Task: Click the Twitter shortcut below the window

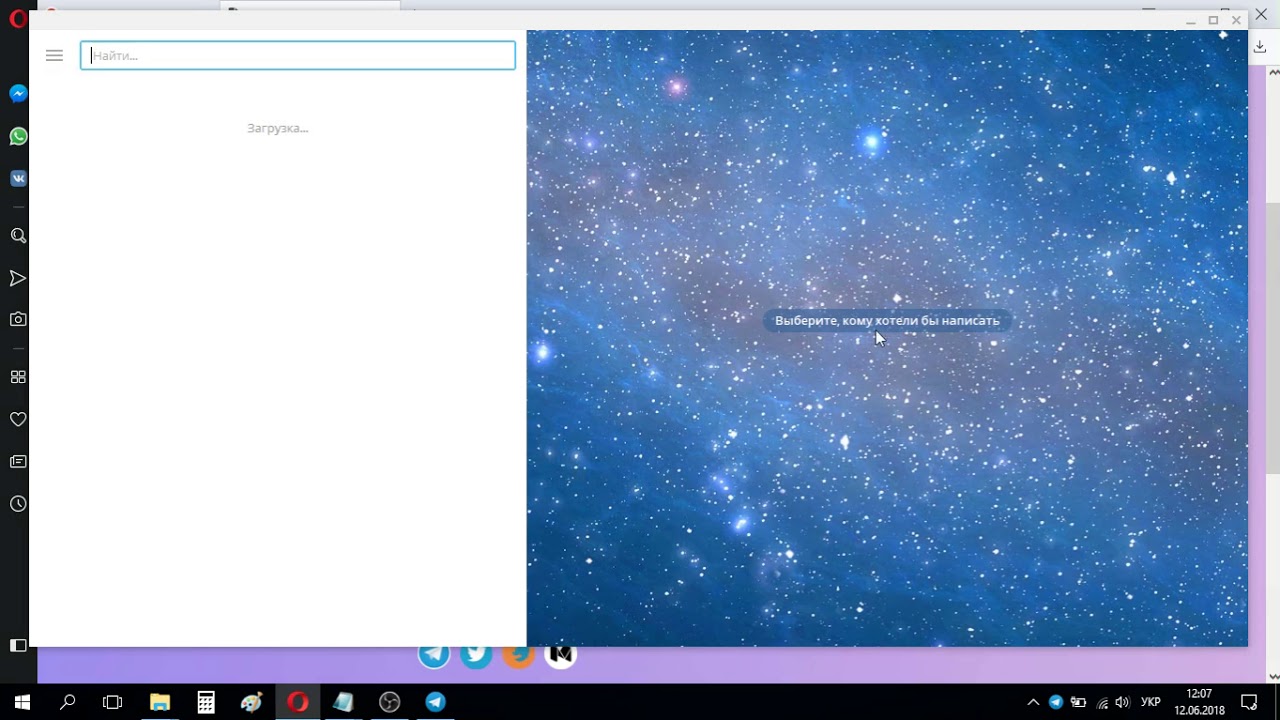Action: 476,656
